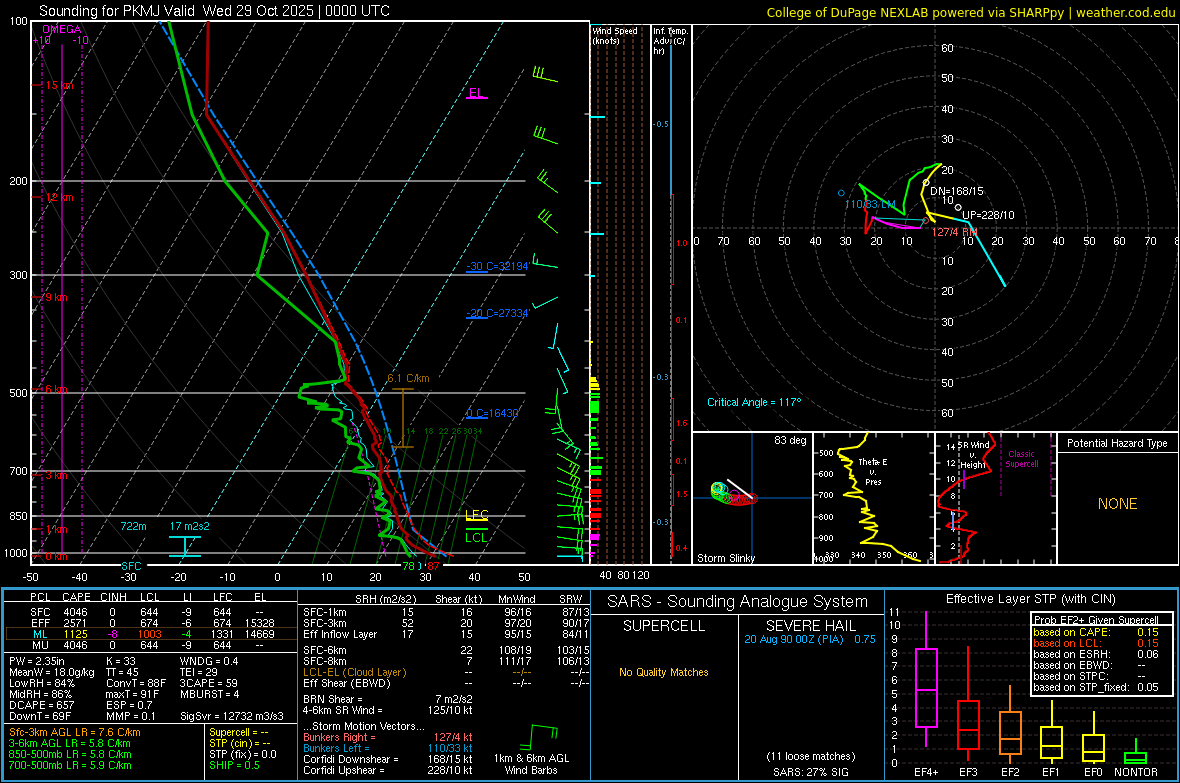Click the Corfidi Downshear vector row

pos(388,759)
